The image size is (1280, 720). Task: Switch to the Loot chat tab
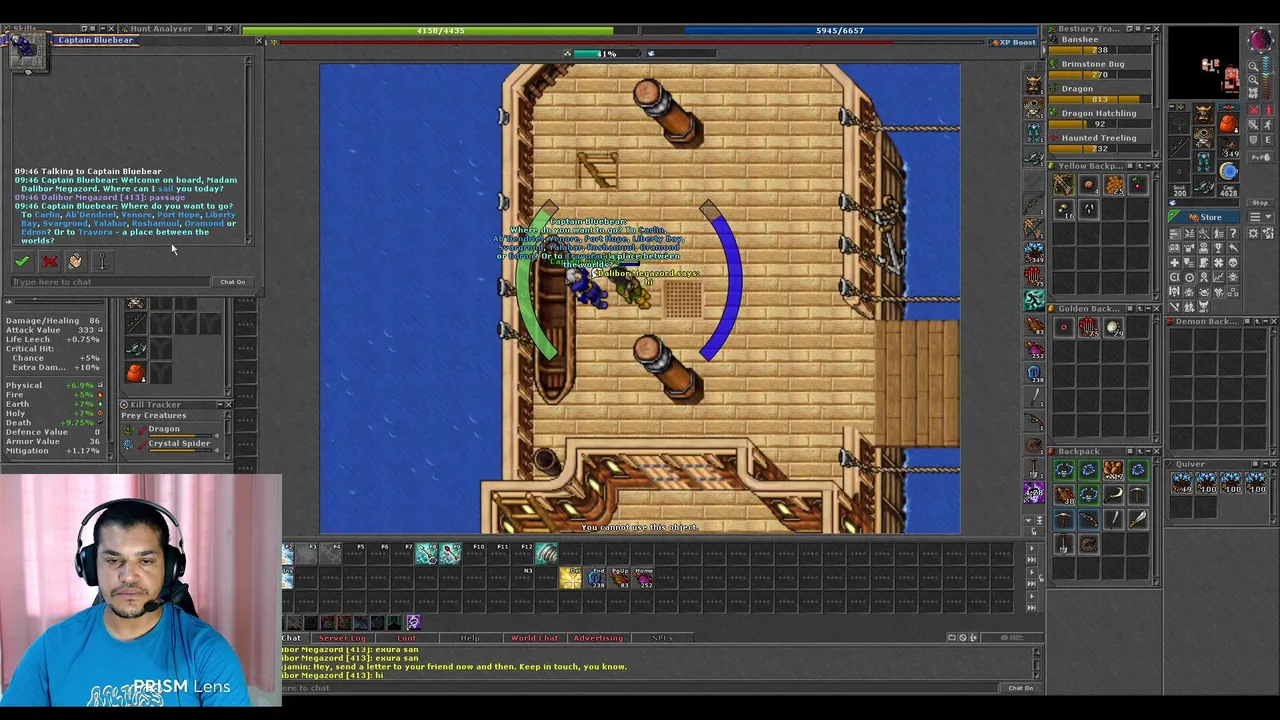coord(406,638)
